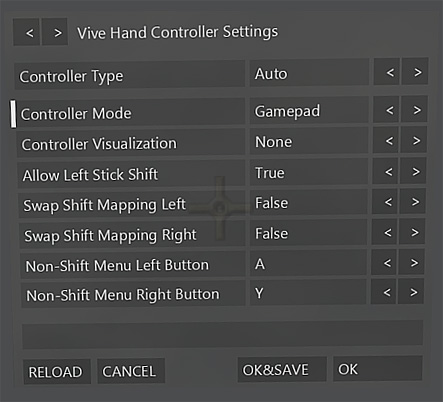Go to previous settings page arrow
Screen dimensions: 443x402
(x=26, y=32)
